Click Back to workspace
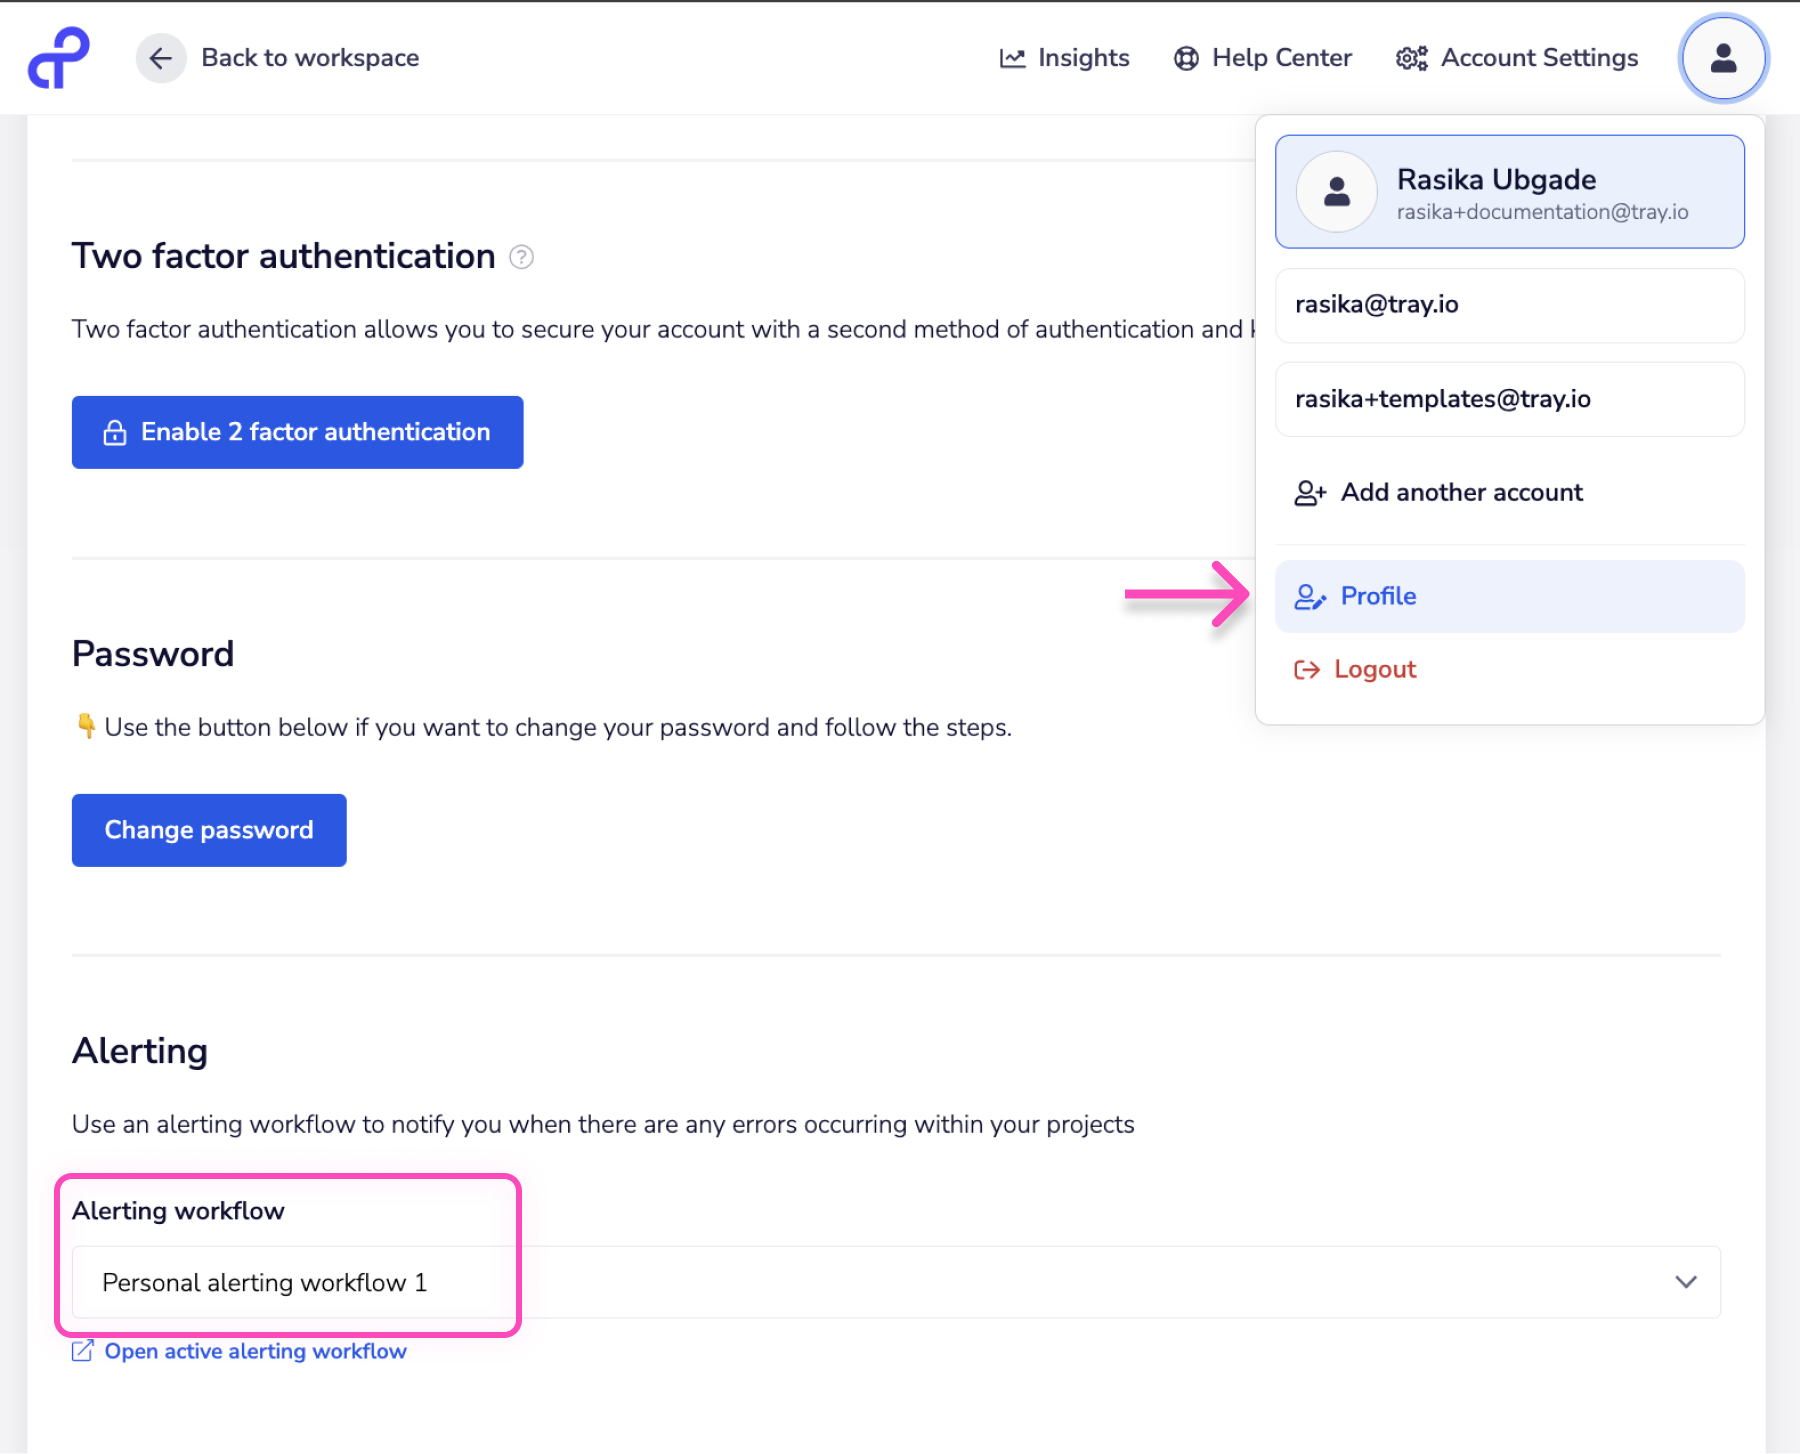Viewport: 1800px width, 1454px height. point(309,57)
